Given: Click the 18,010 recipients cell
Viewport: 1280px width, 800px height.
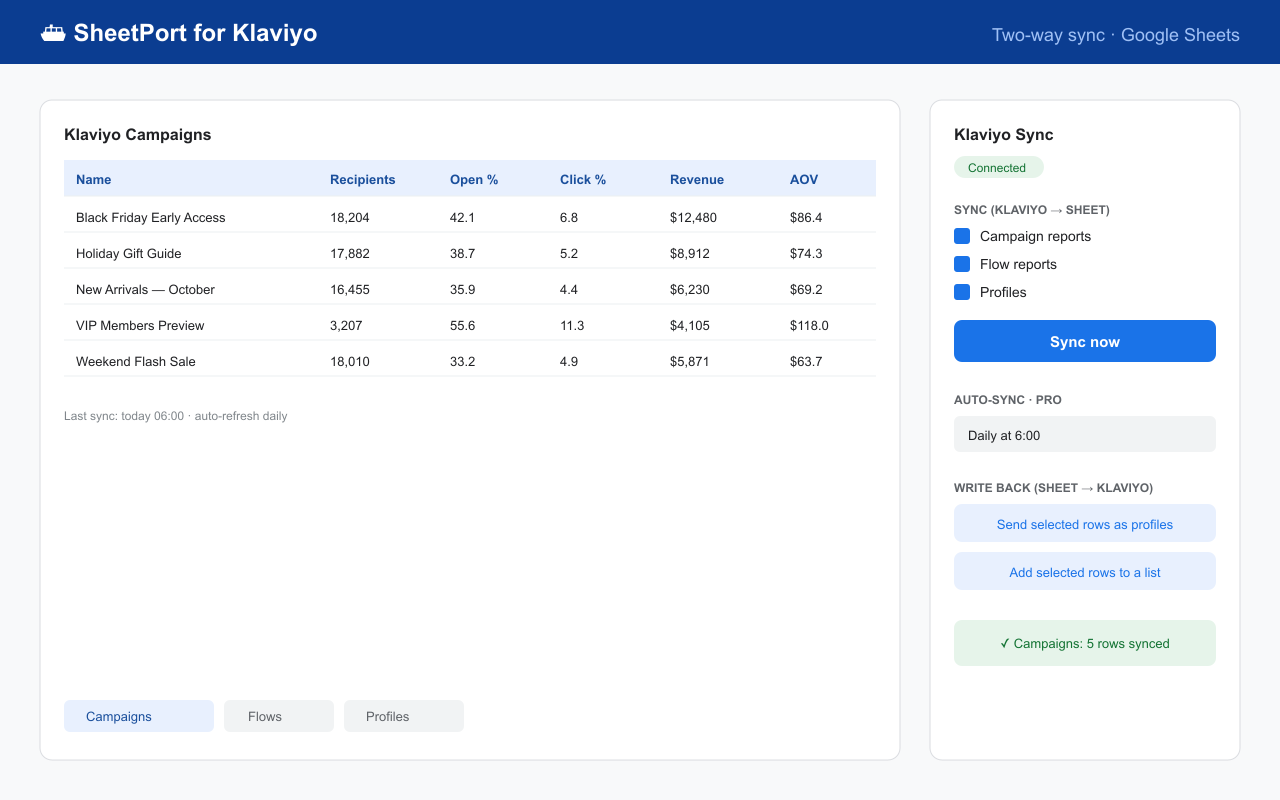Looking at the screenshot, I should click(x=350, y=361).
